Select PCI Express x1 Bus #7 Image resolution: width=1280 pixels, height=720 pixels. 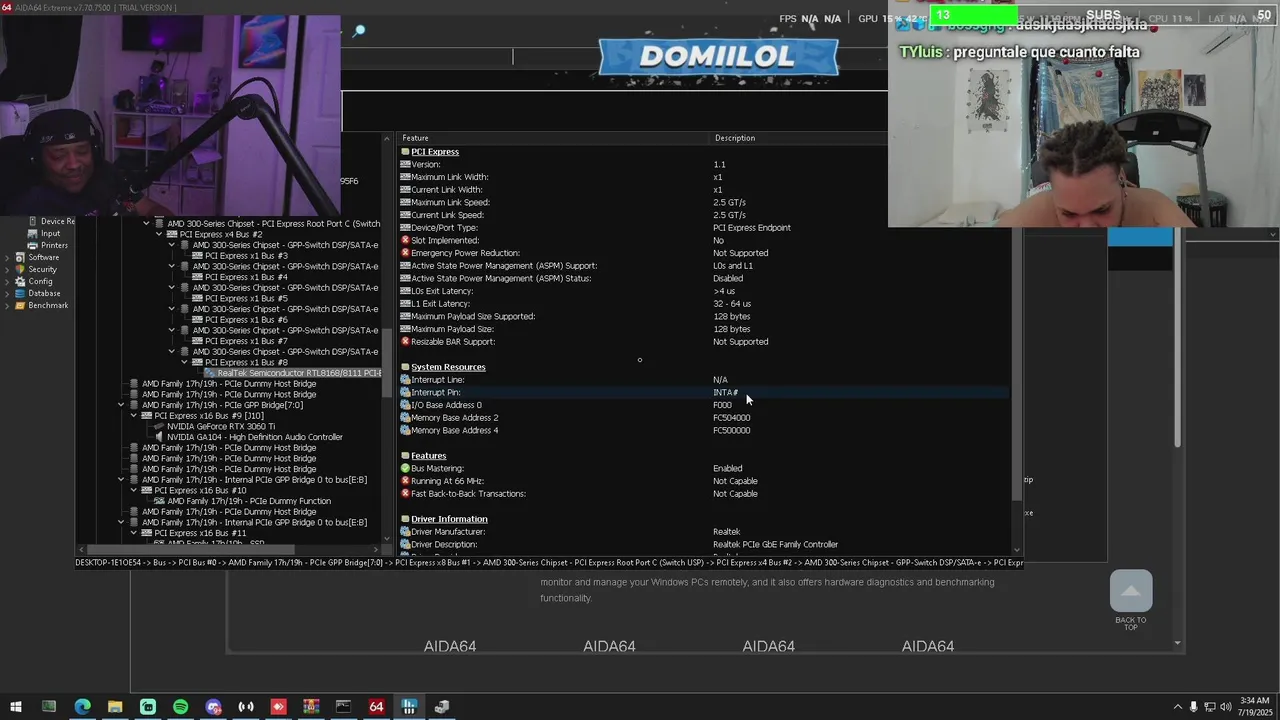point(246,341)
